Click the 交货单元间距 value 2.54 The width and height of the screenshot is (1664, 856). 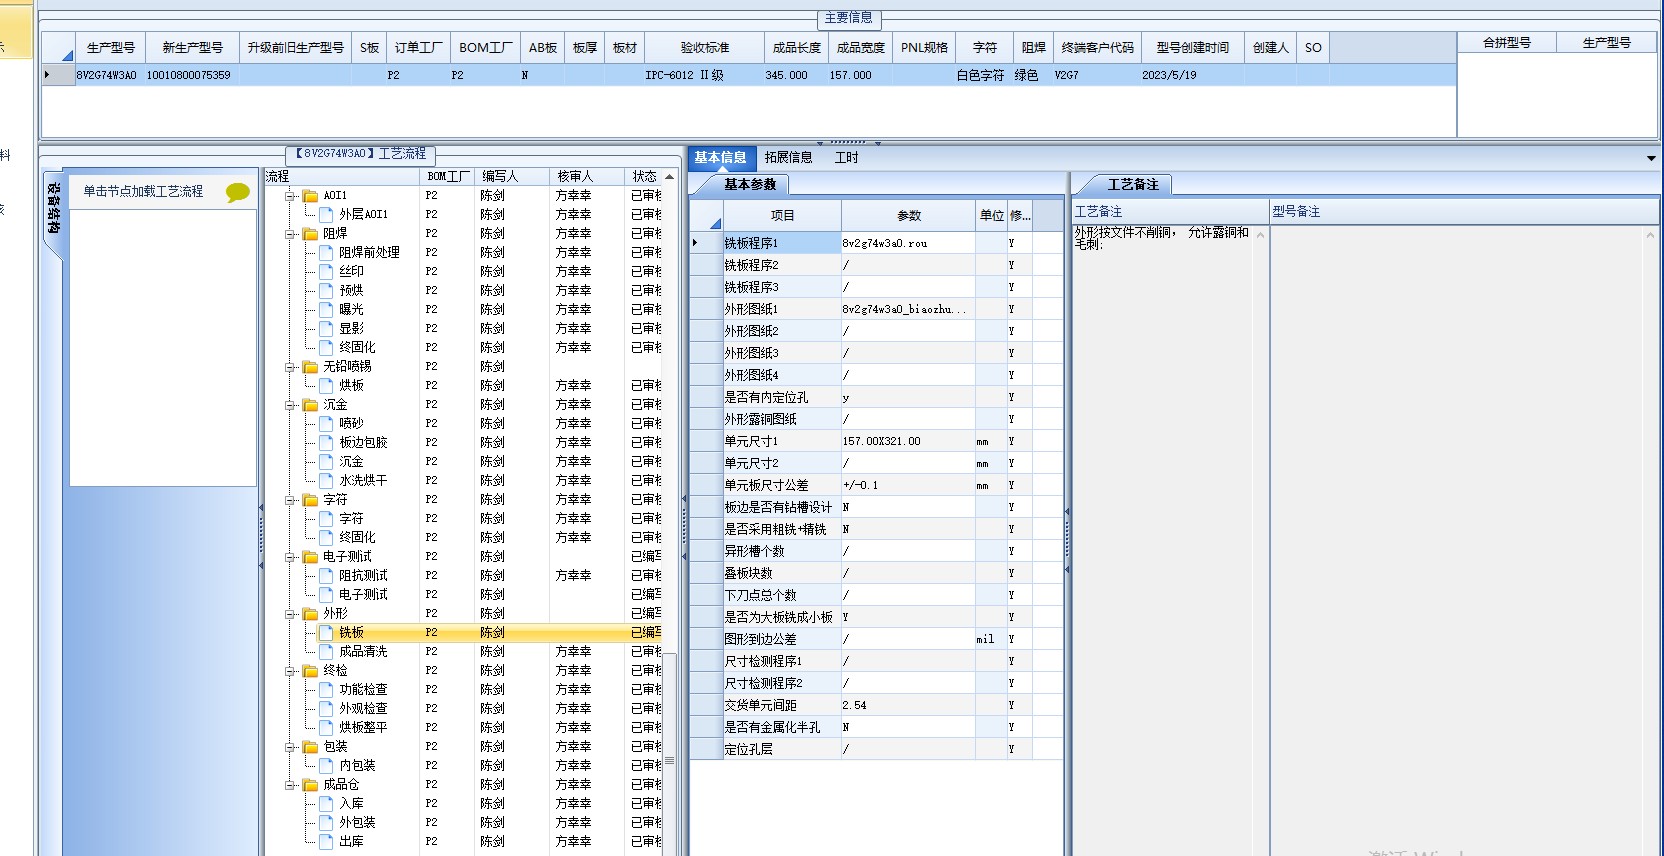pos(908,705)
